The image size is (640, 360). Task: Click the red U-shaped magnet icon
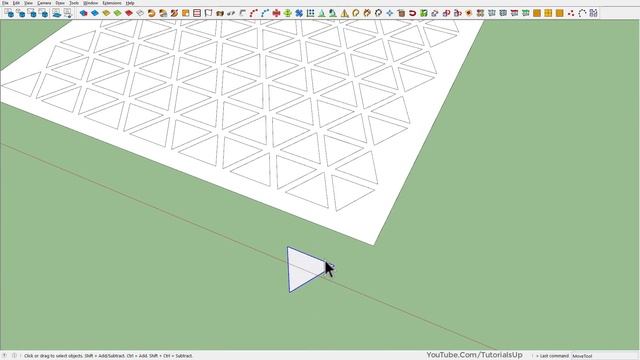(x=413, y=13)
